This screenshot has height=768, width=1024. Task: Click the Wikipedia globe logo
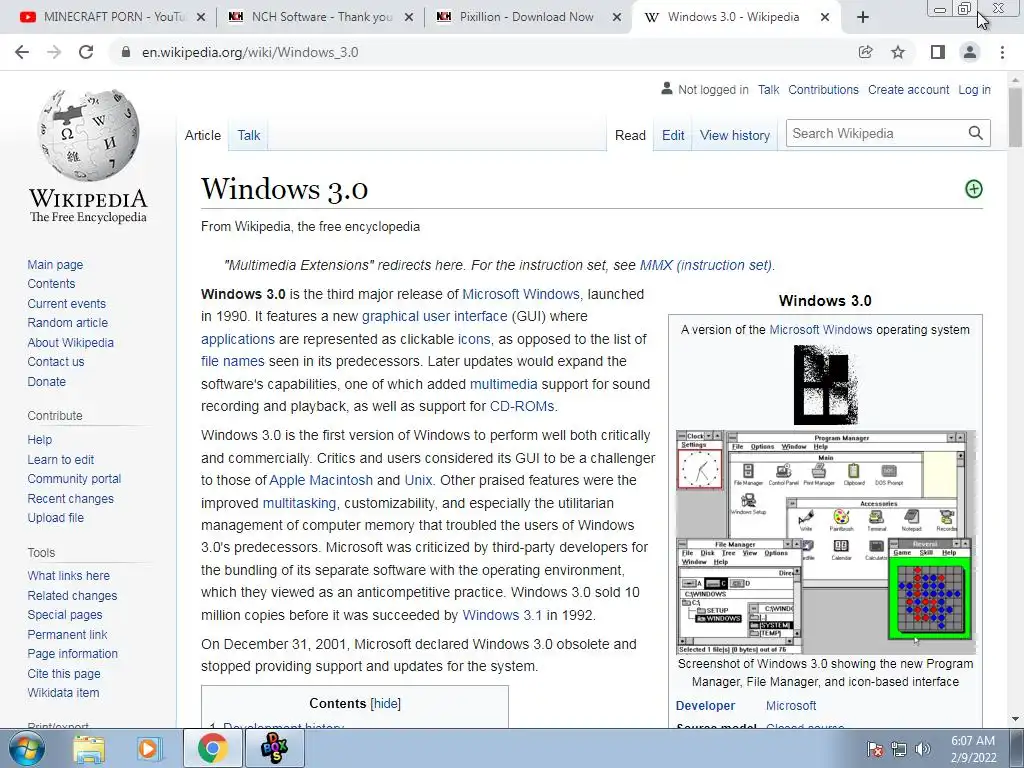coord(88,135)
